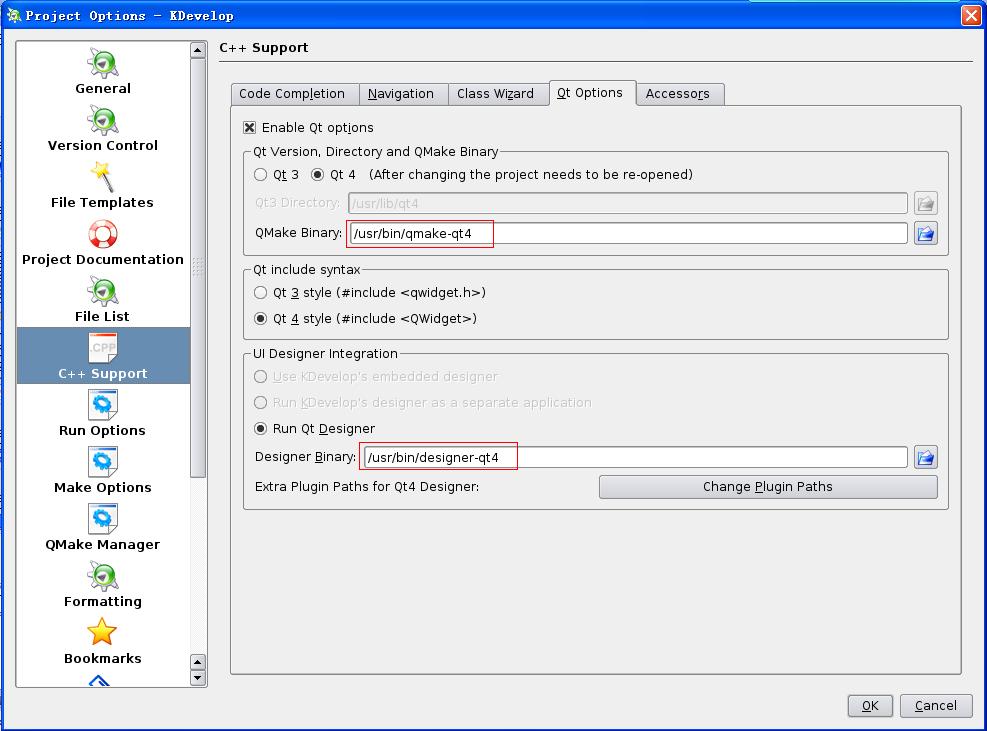Toggle the Enable Qt options checkbox
The width and height of the screenshot is (987, 731).
coord(249,128)
